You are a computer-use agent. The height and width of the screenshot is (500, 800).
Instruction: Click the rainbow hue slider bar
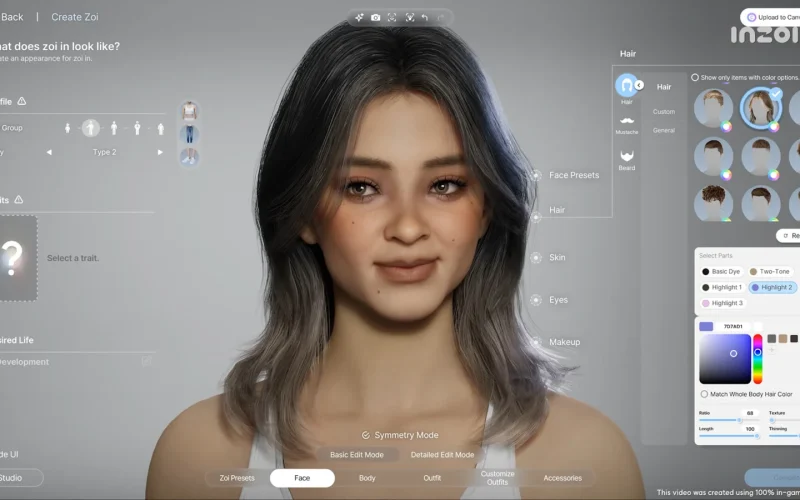(x=758, y=359)
